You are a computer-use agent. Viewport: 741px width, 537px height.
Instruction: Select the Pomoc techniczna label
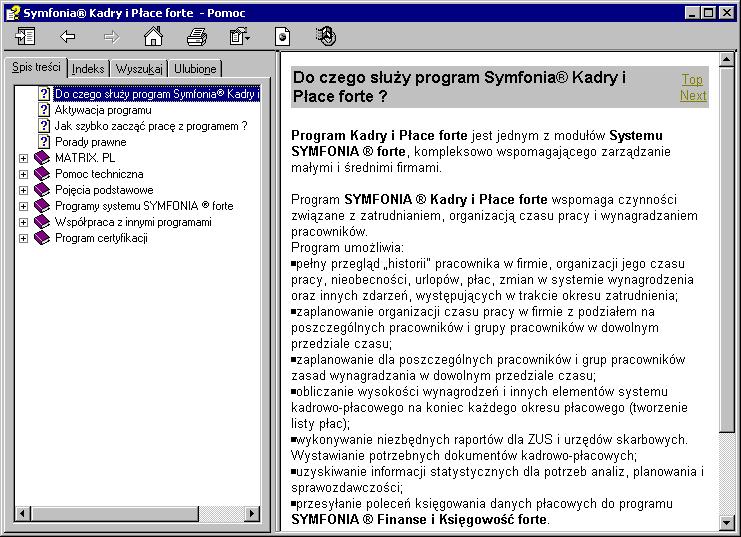[99, 174]
